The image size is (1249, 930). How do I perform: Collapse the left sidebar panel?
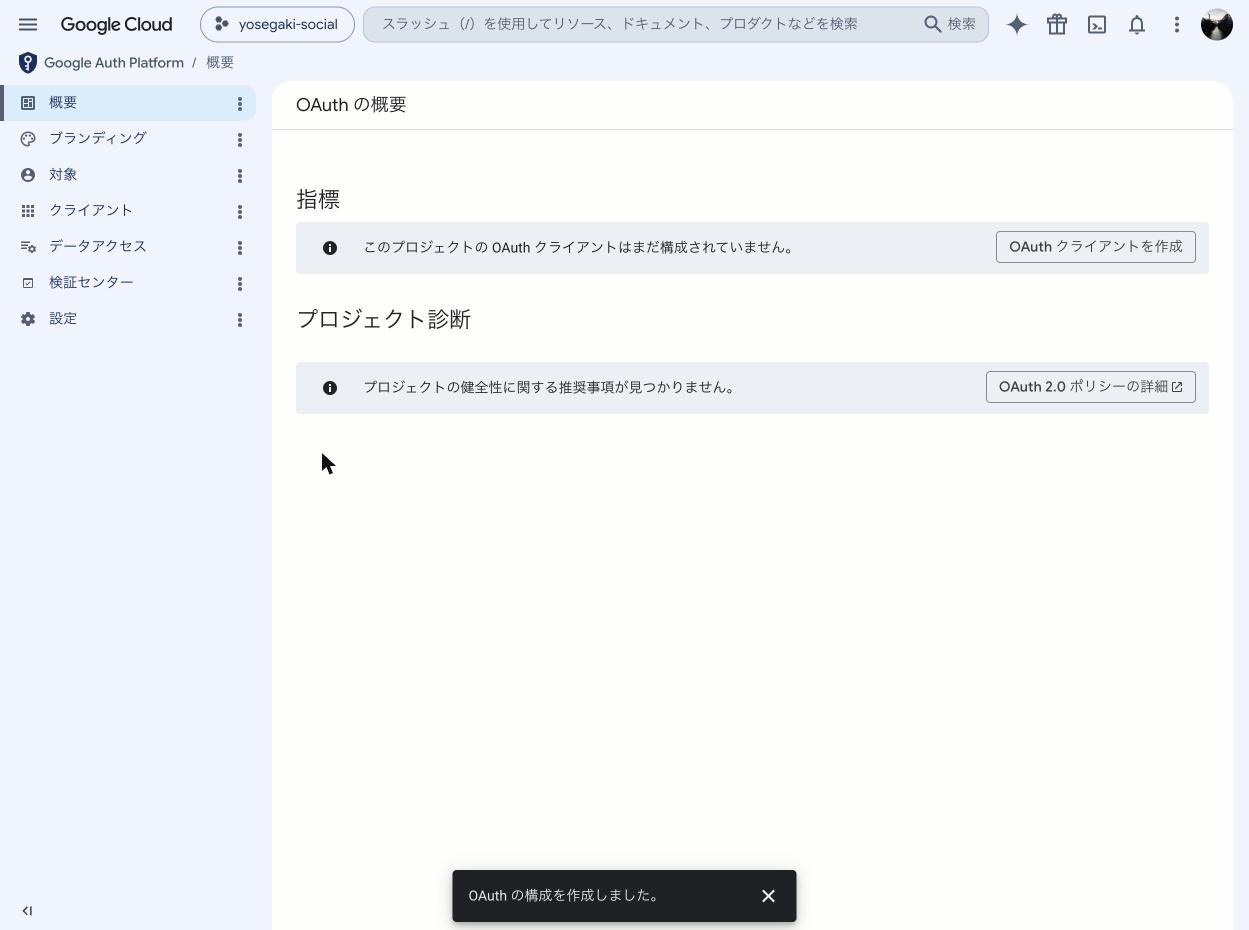click(27, 911)
